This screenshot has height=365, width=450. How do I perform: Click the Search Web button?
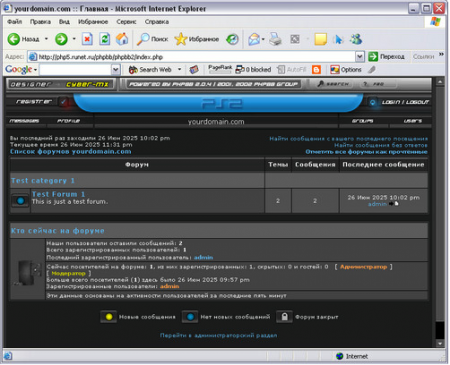tap(150, 70)
